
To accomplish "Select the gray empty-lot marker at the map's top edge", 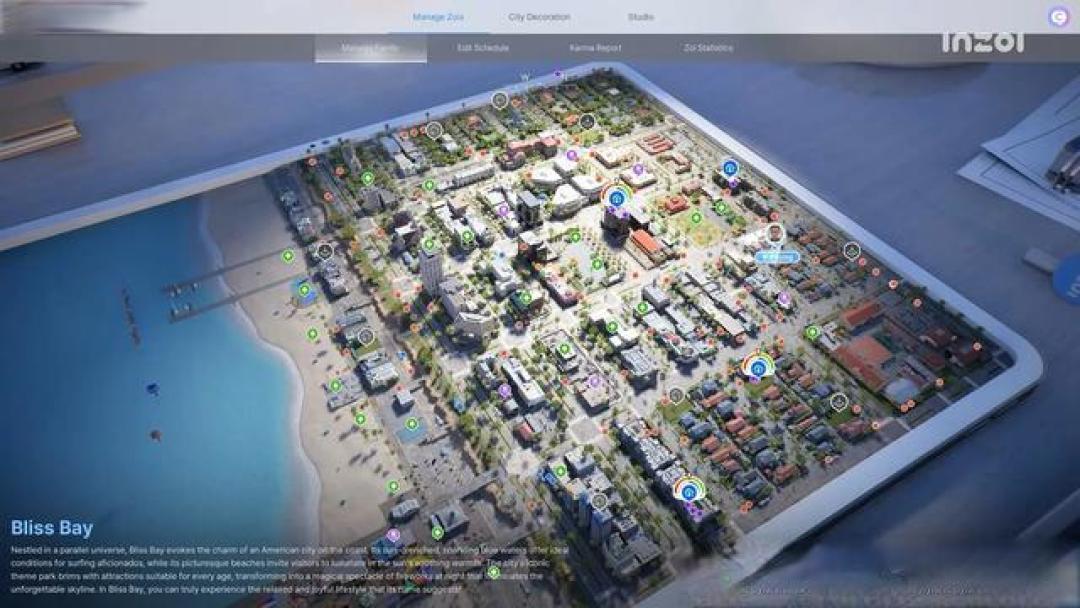I will pyautogui.click(x=500, y=100).
